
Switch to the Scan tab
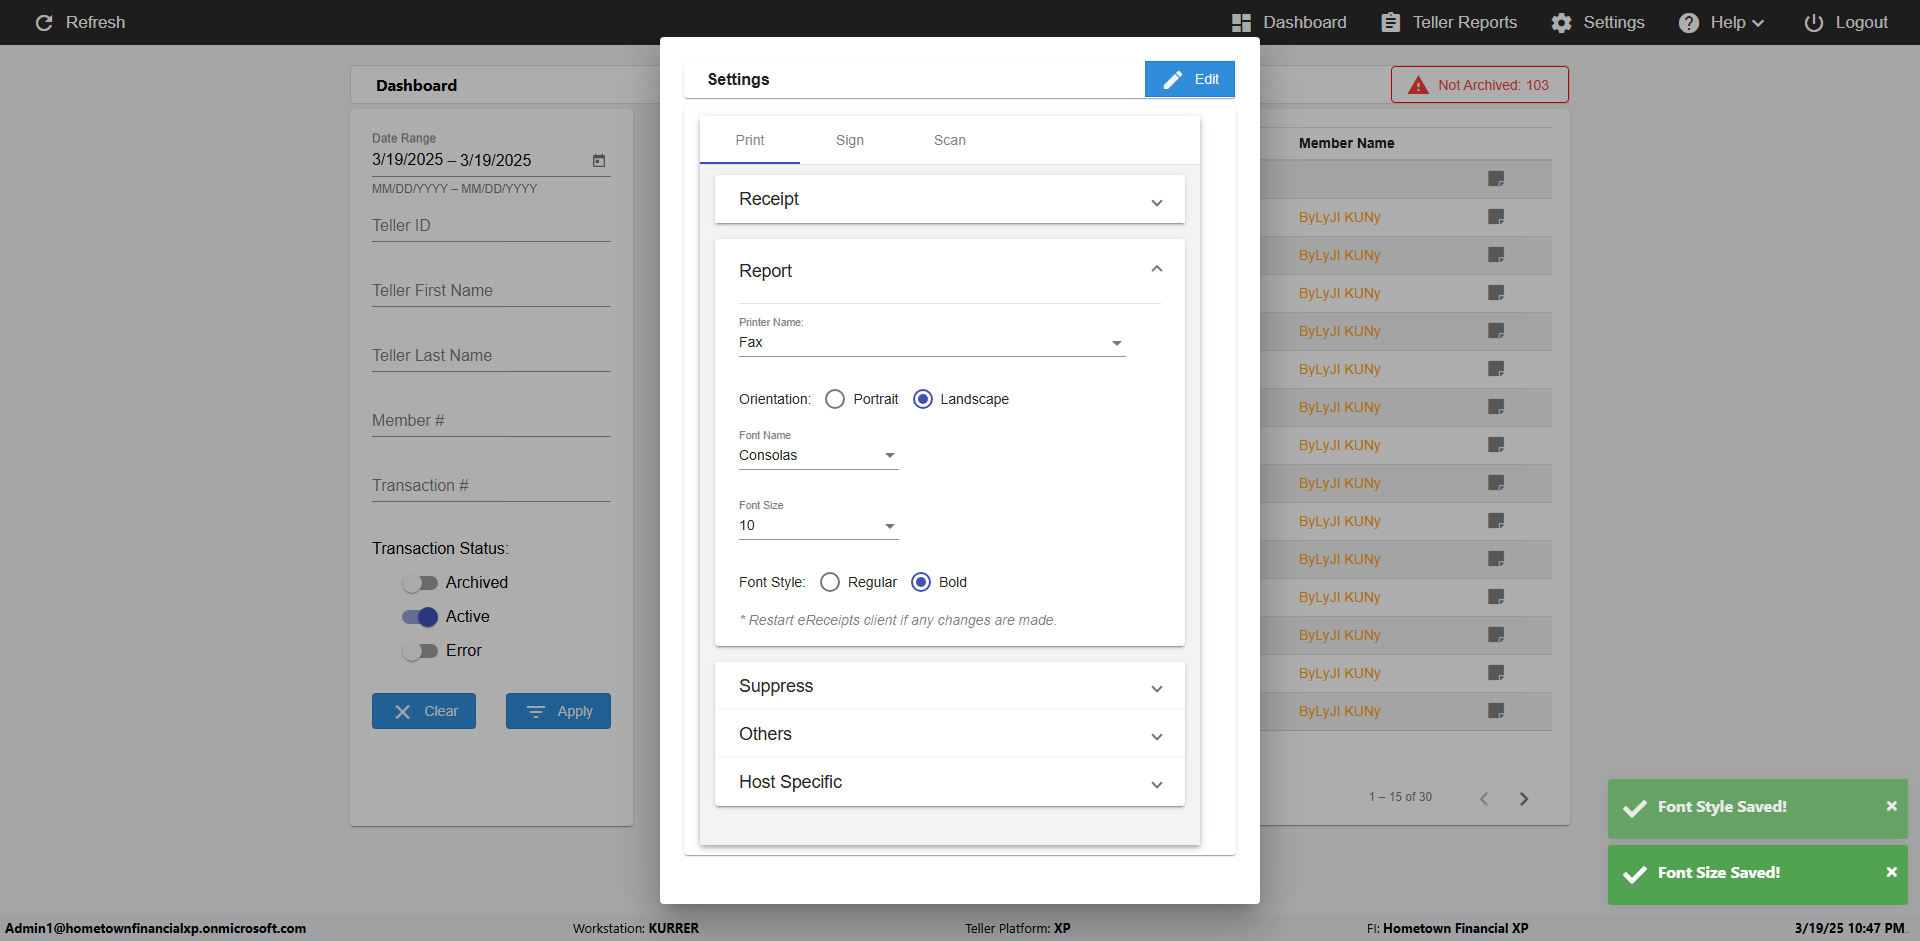click(x=950, y=140)
